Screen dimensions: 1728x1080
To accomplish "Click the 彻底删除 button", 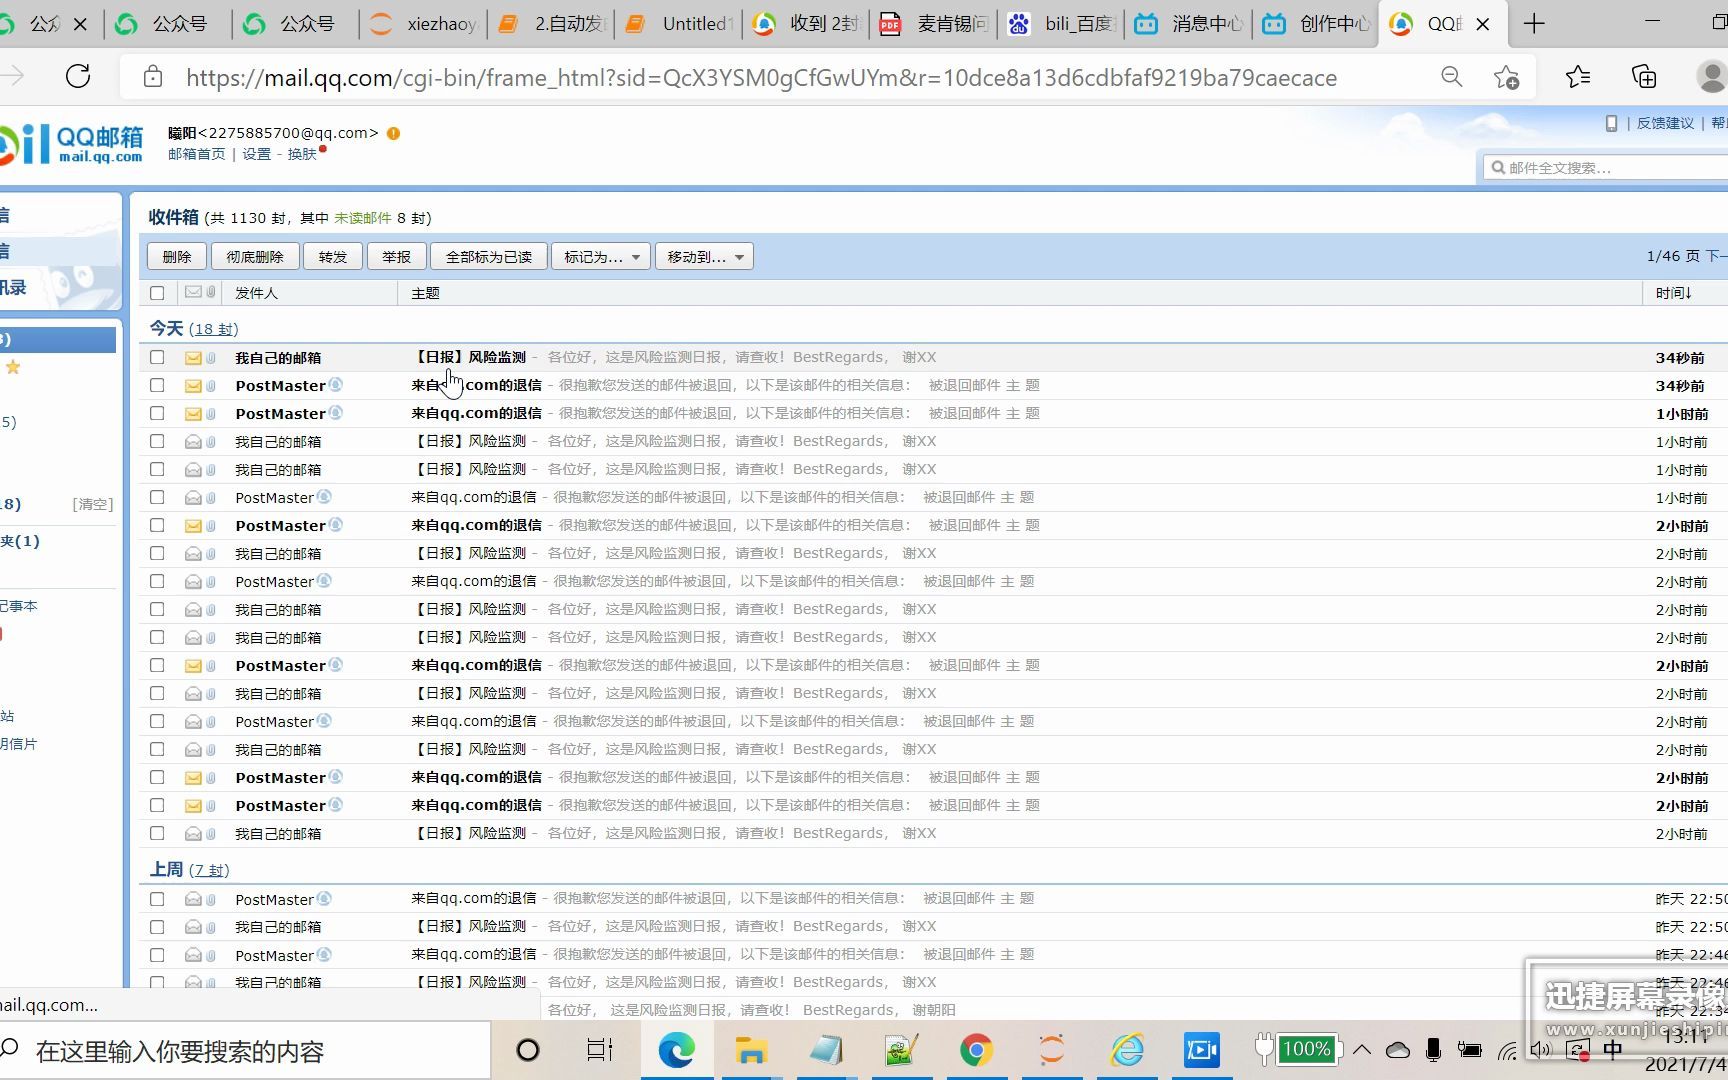I will click(x=255, y=257).
